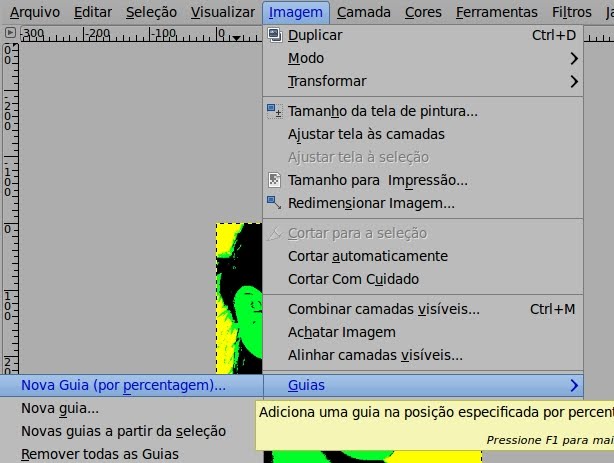This screenshot has height=463, width=614.
Task: Open the Filtros menu
Action: click(x=571, y=13)
